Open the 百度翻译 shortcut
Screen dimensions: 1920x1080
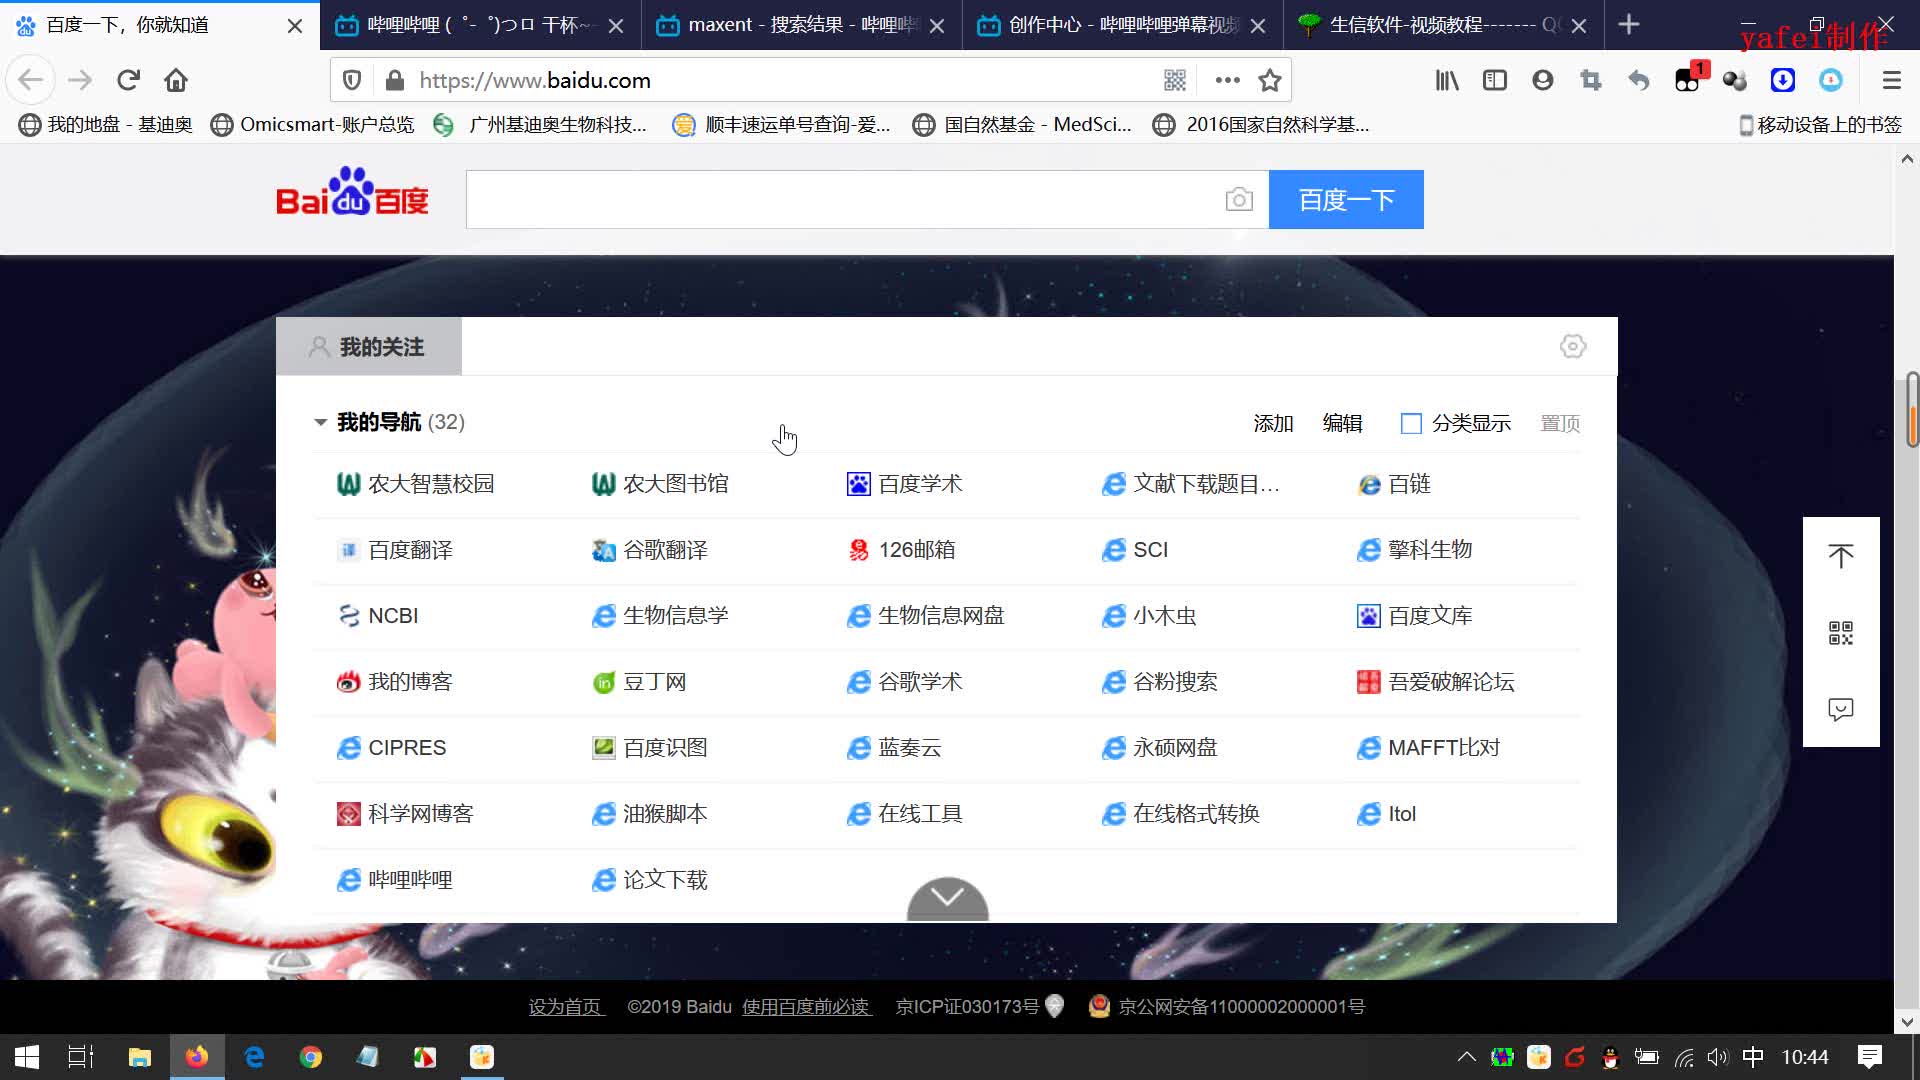point(412,549)
